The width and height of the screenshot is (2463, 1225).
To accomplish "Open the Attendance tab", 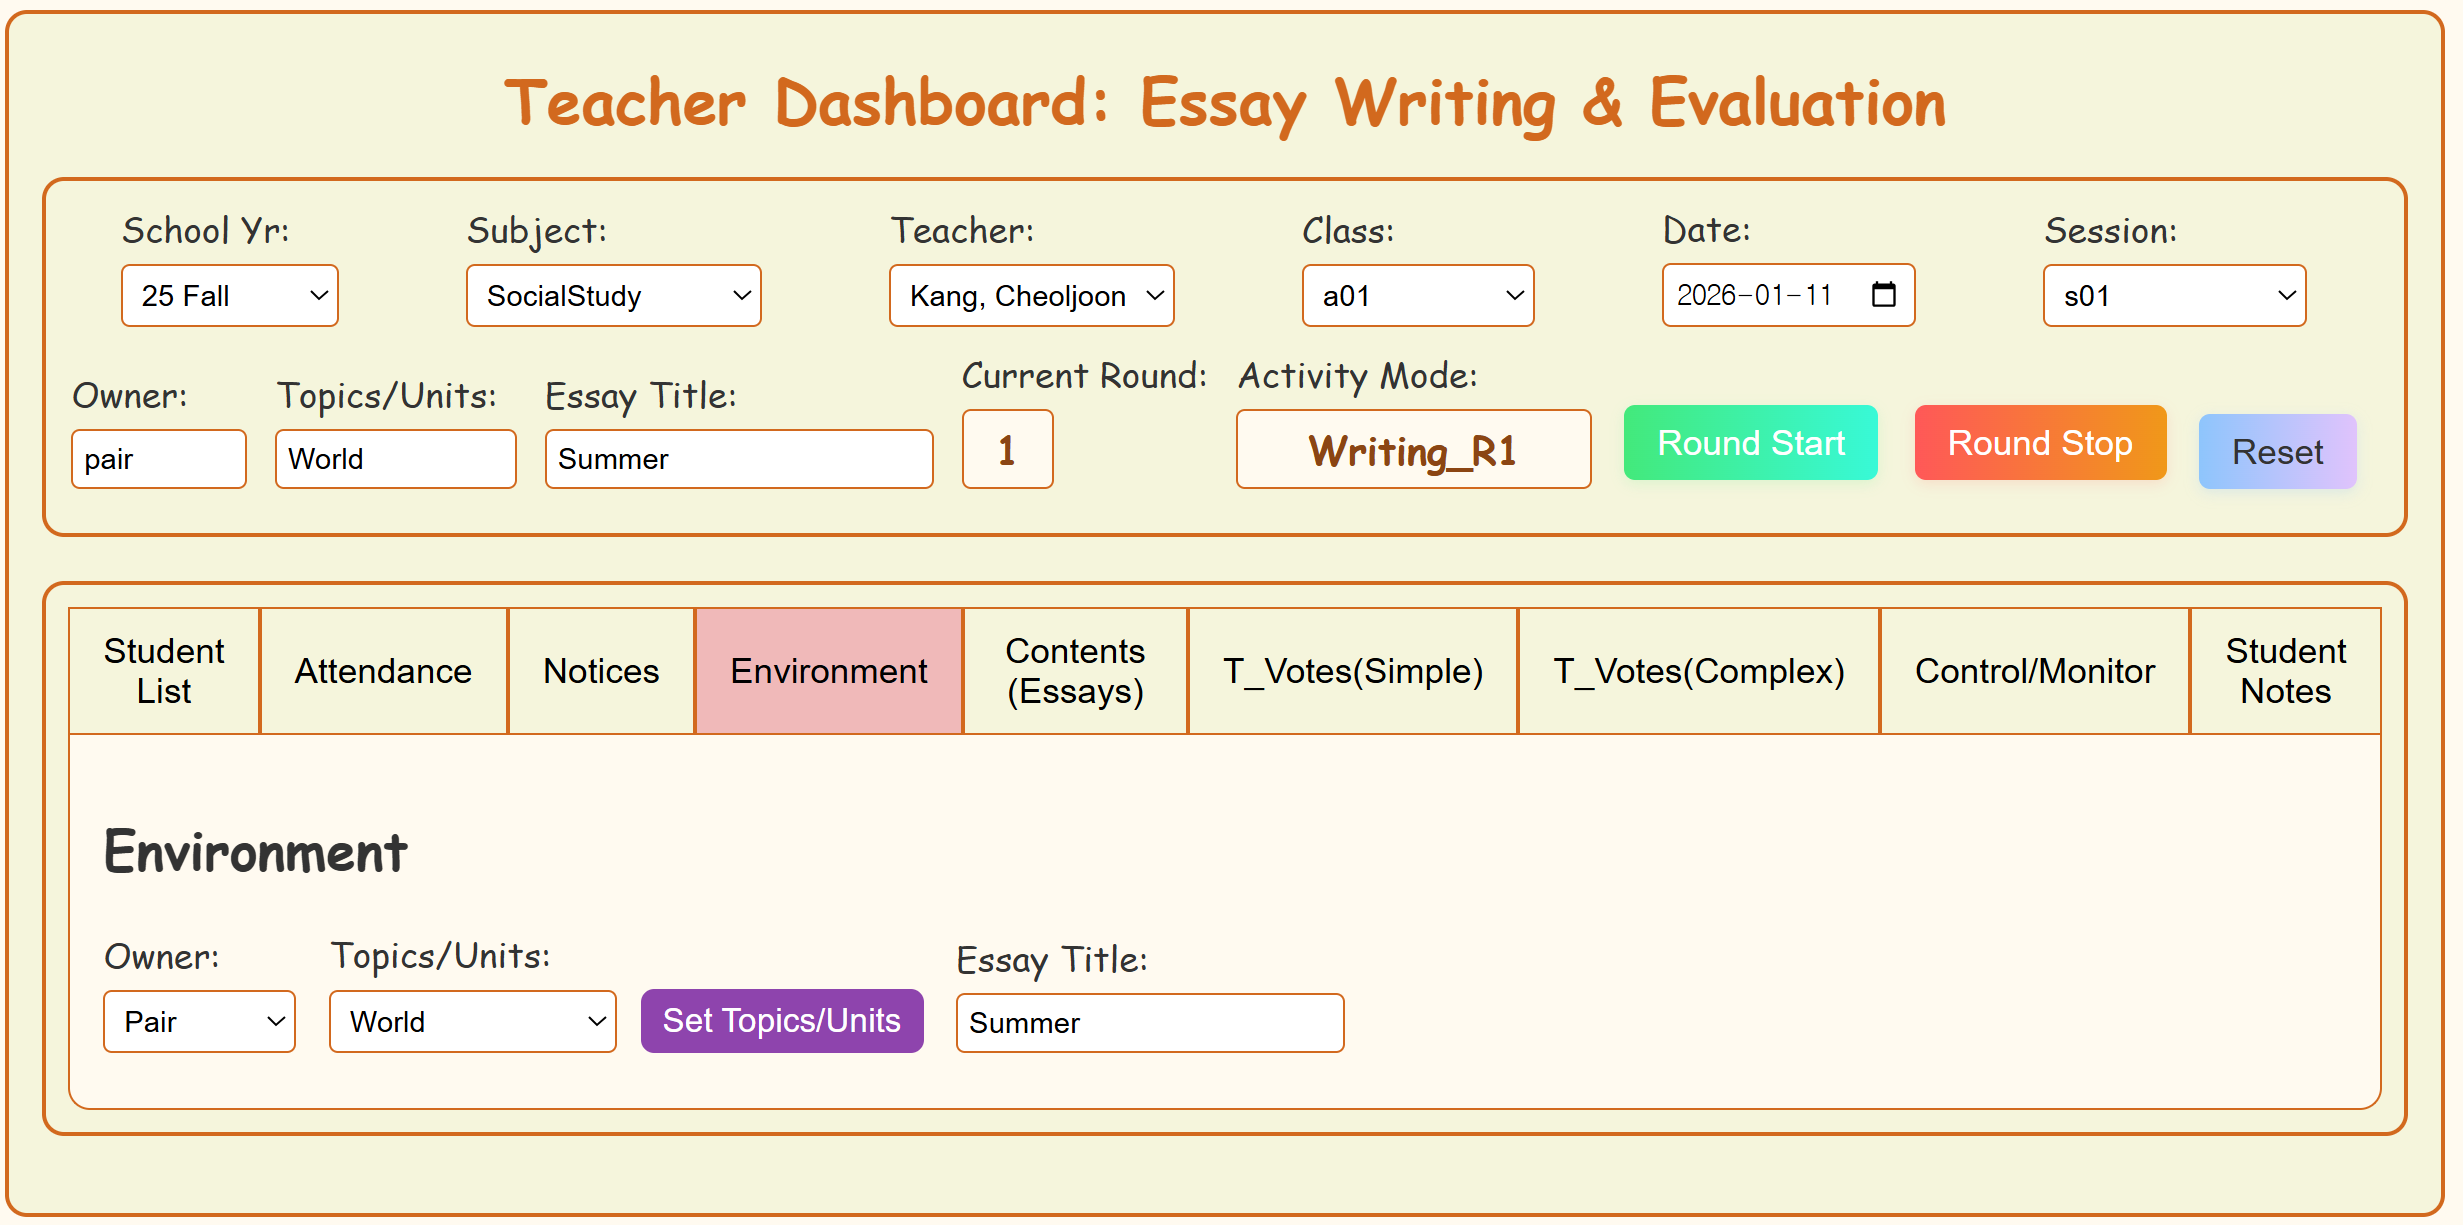I will coord(383,671).
